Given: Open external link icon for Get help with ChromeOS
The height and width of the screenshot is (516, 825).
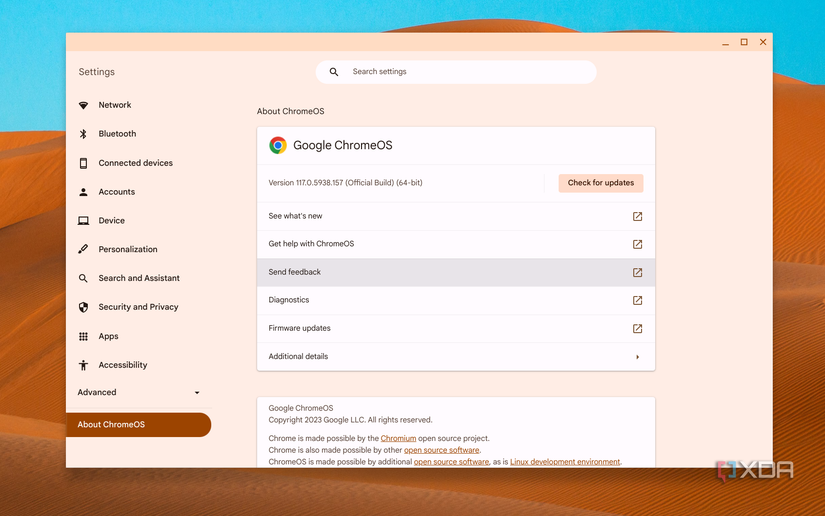Looking at the screenshot, I should pyautogui.click(x=637, y=244).
